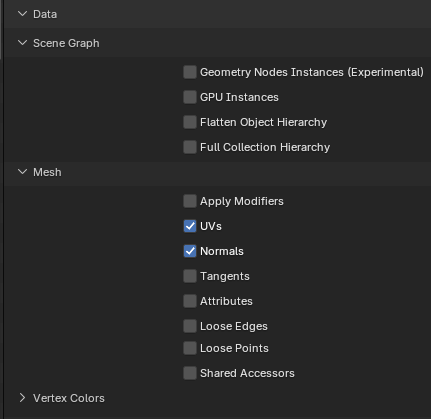Check the Apply Modifiers box

[x=190, y=201]
